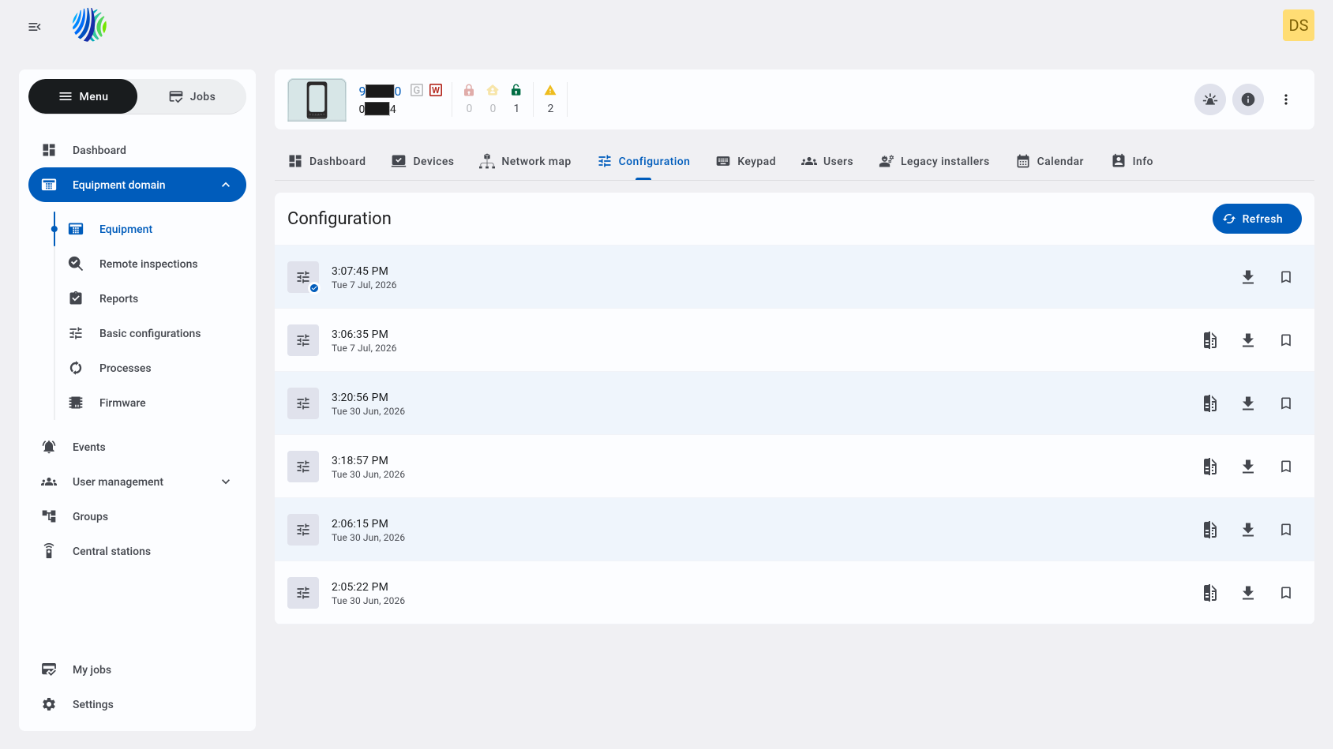Open Dashboard in the left sidebar
Viewport: 1333px width, 749px height.
pyautogui.click(x=137, y=150)
